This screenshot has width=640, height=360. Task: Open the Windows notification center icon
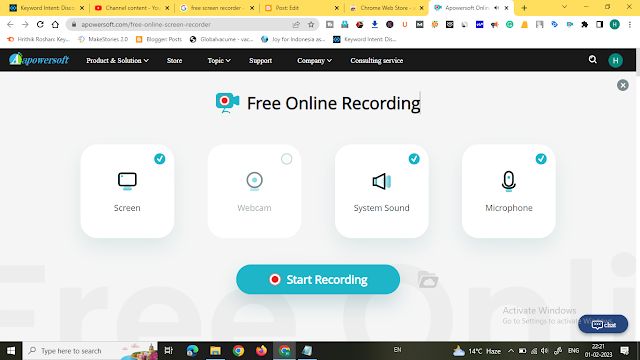(625, 351)
